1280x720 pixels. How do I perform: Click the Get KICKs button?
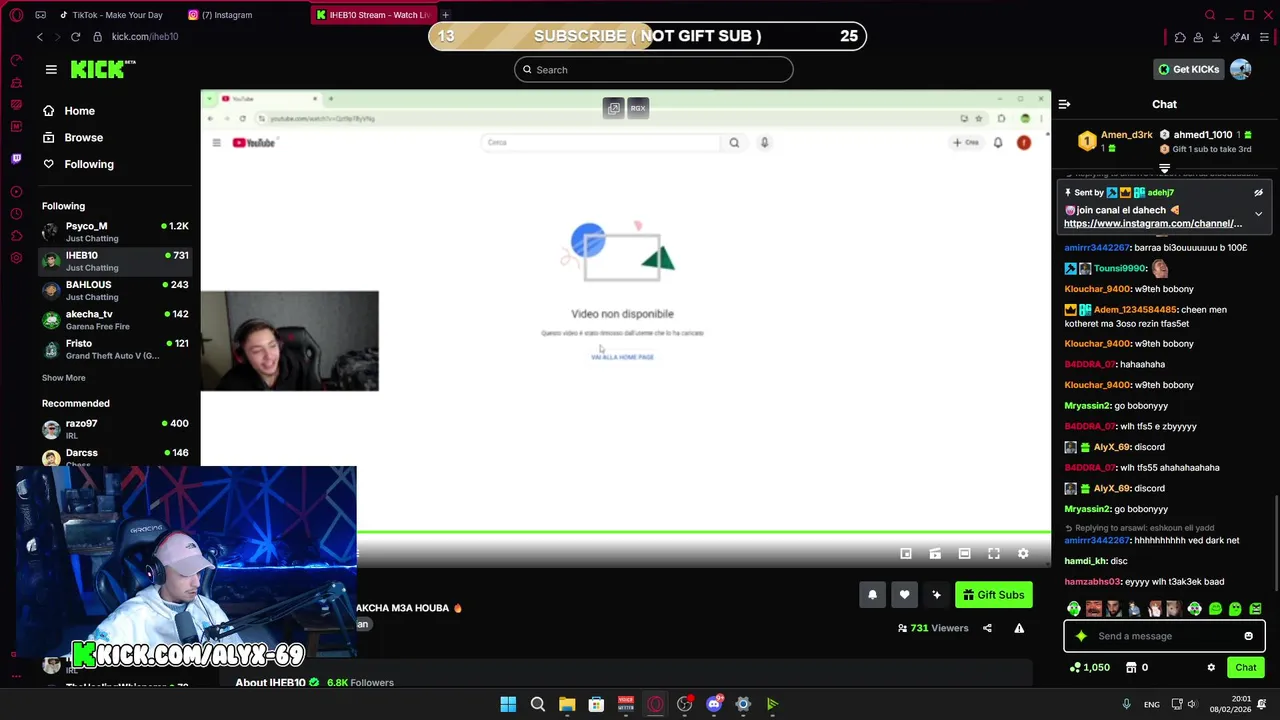[1188, 69]
